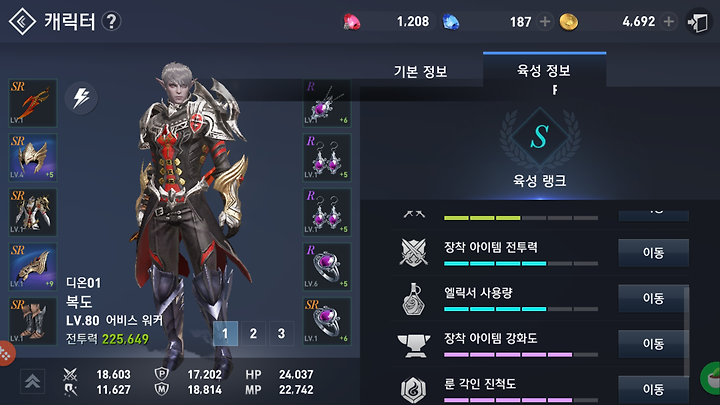The height and width of the screenshot is (405, 720).
Task: Select the SR winged helmet slot
Action: tap(33, 158)
